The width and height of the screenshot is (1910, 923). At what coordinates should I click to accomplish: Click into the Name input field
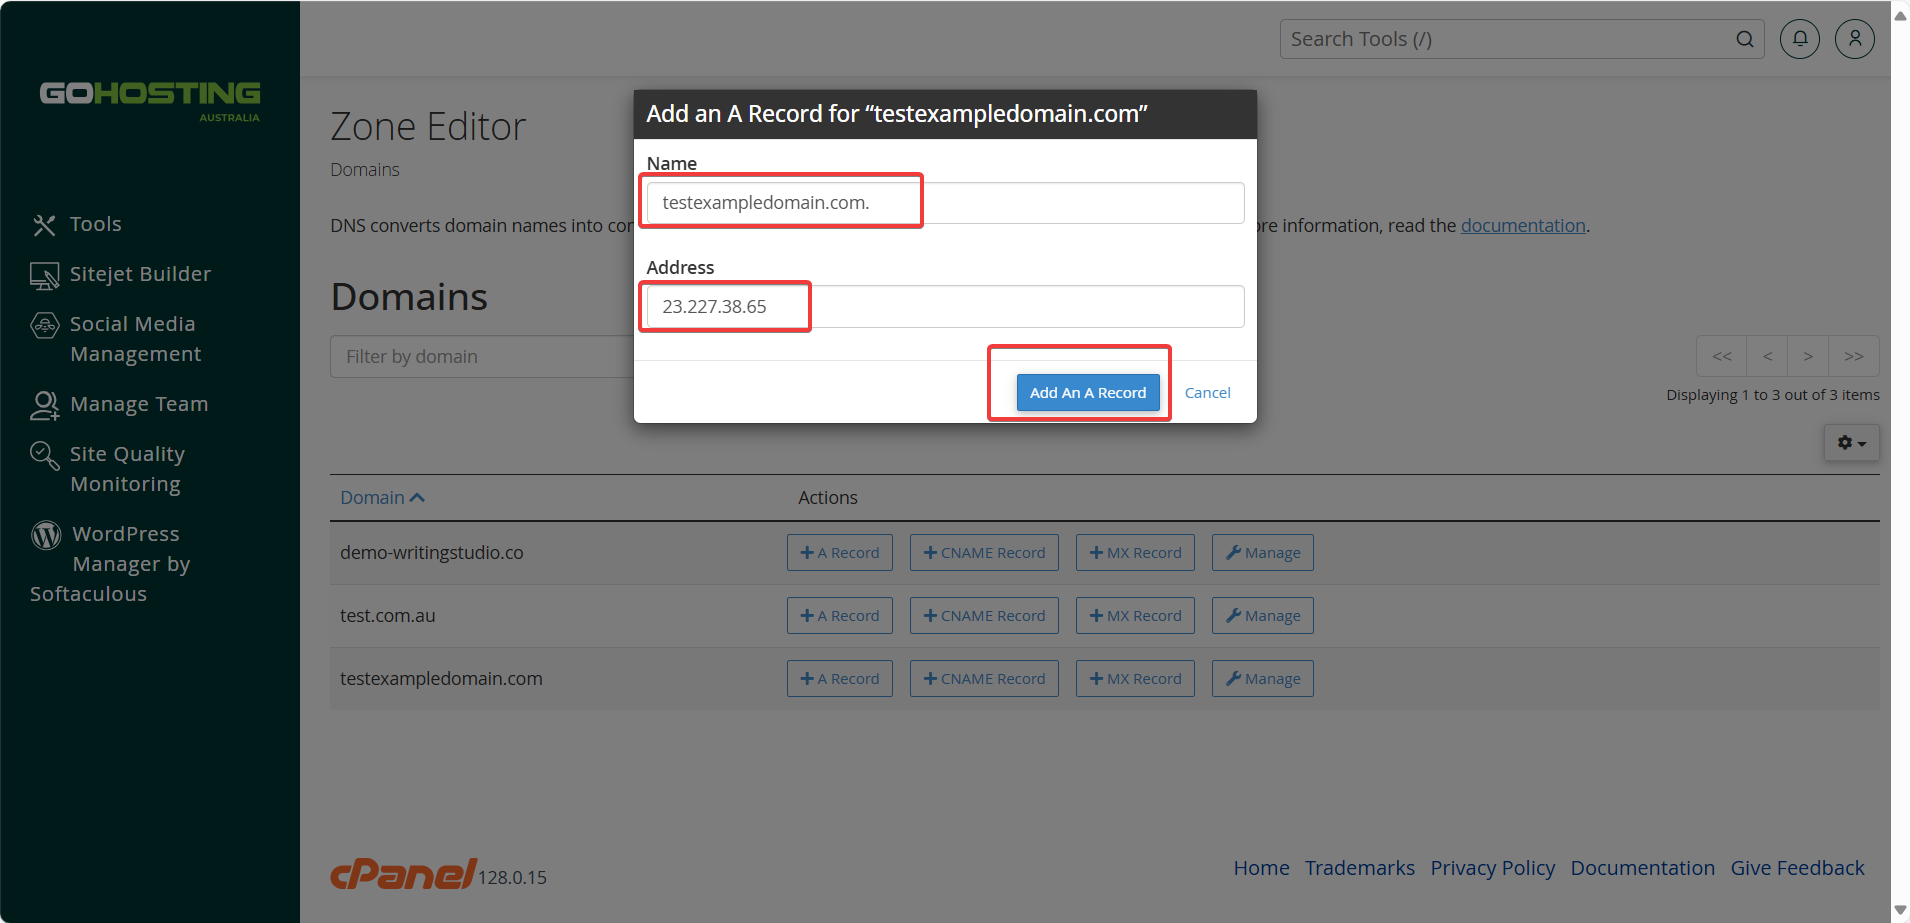tap(945, 203)
